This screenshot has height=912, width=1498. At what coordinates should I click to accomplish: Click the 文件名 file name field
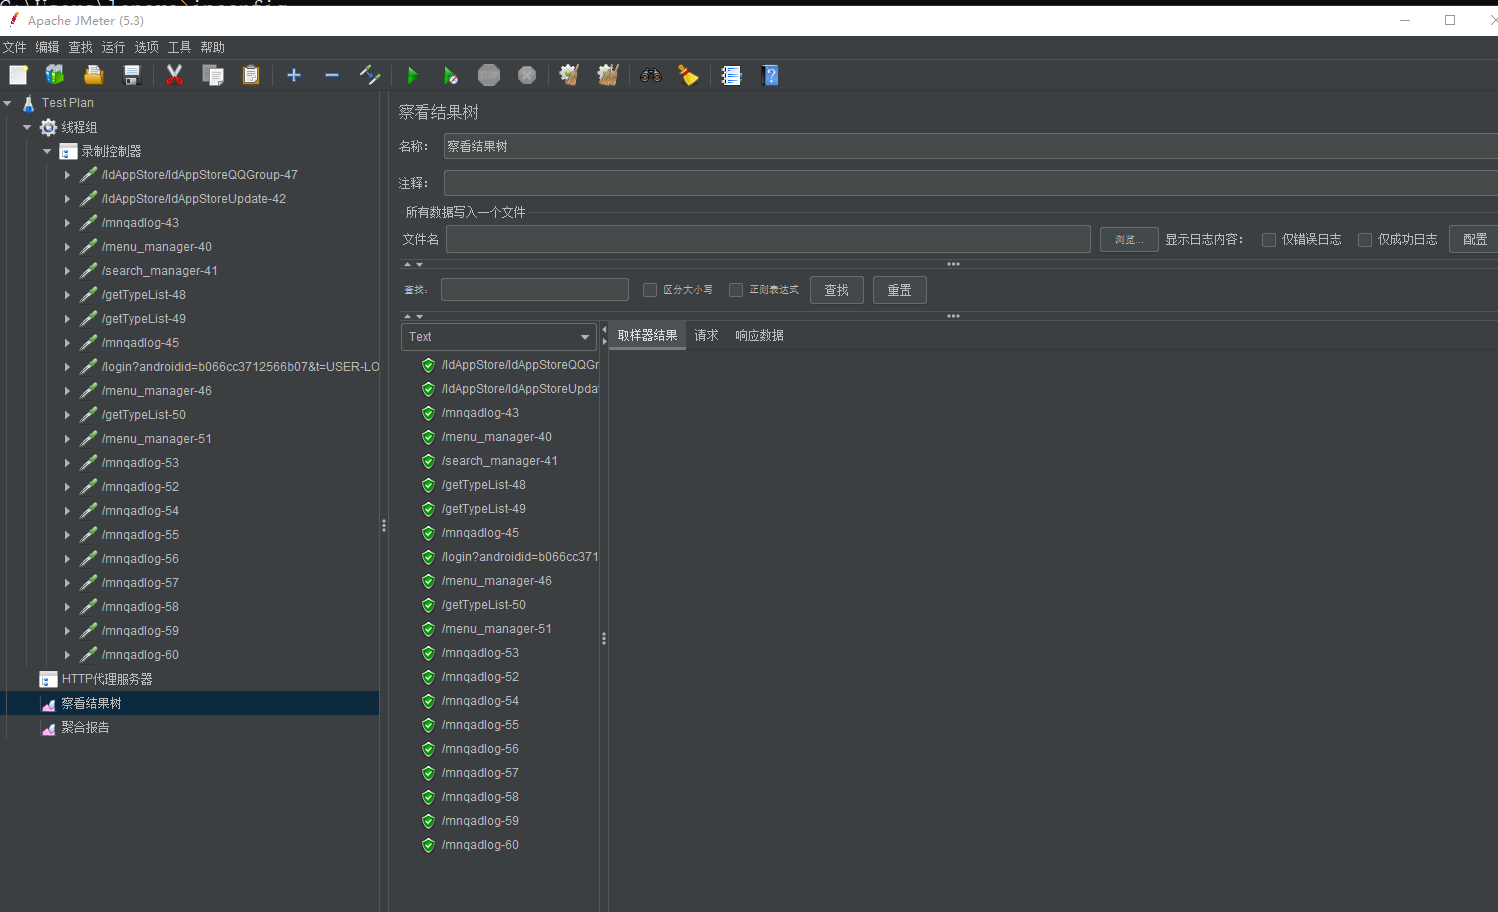point(768,239)
